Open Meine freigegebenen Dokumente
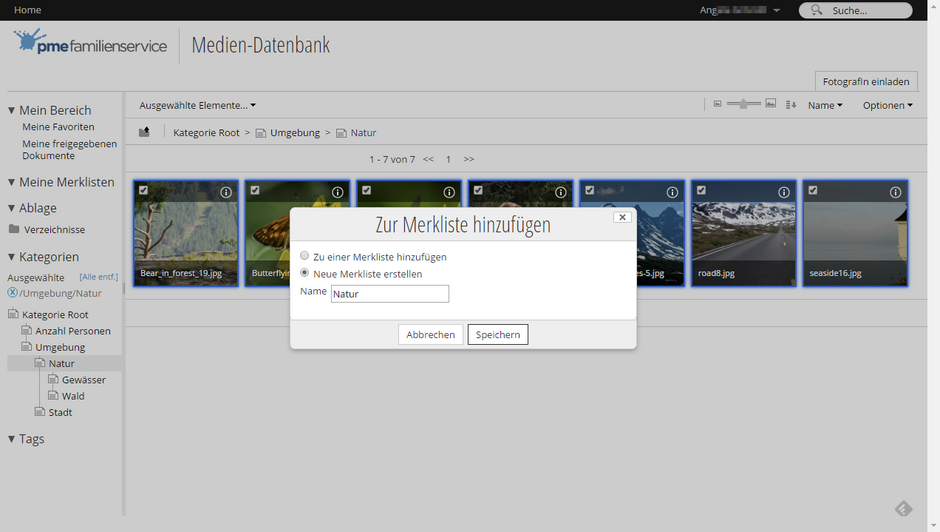The width and height of the screenshot is (940, 532). click(70, 149)
